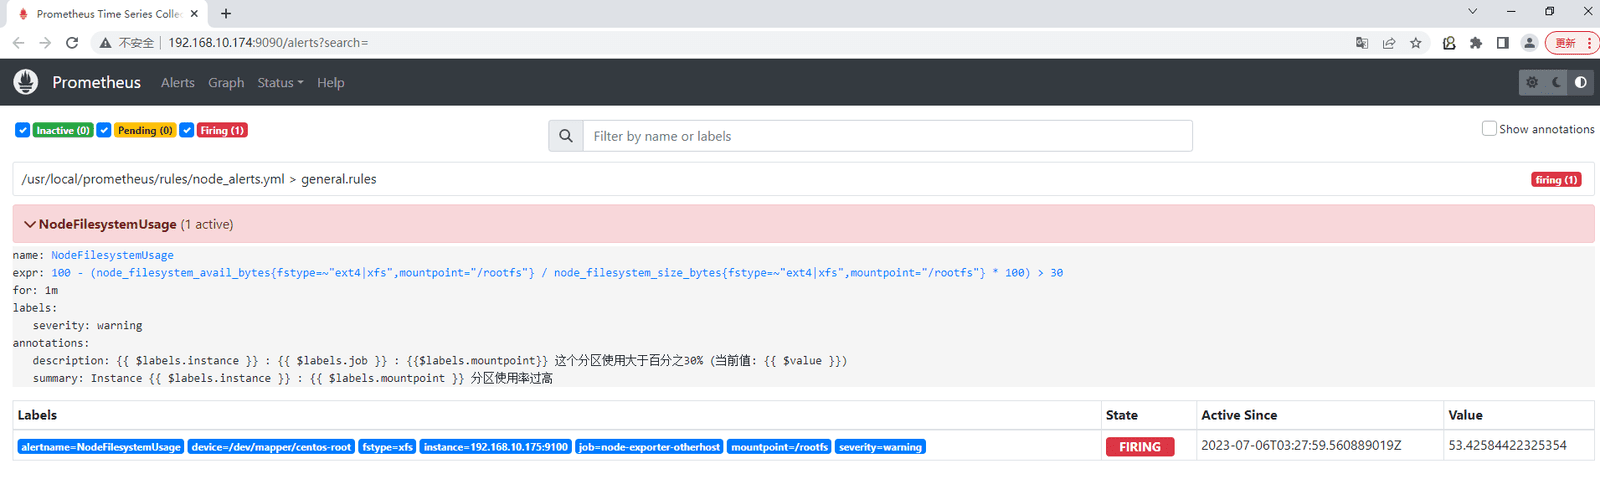Click the red firing (1) group badge
Image resolution: width=1600 pixels, height=485 pixels.
pos(1556,179)
